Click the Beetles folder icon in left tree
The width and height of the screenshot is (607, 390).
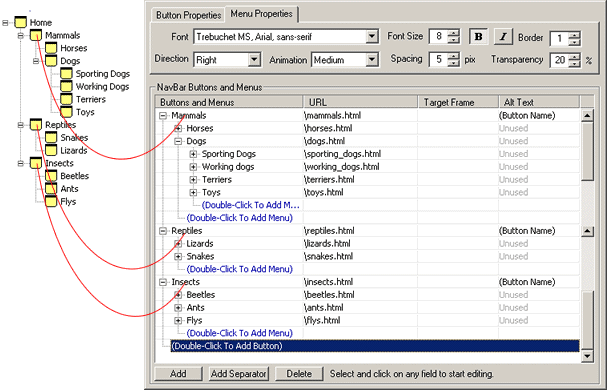pos(51,176)
